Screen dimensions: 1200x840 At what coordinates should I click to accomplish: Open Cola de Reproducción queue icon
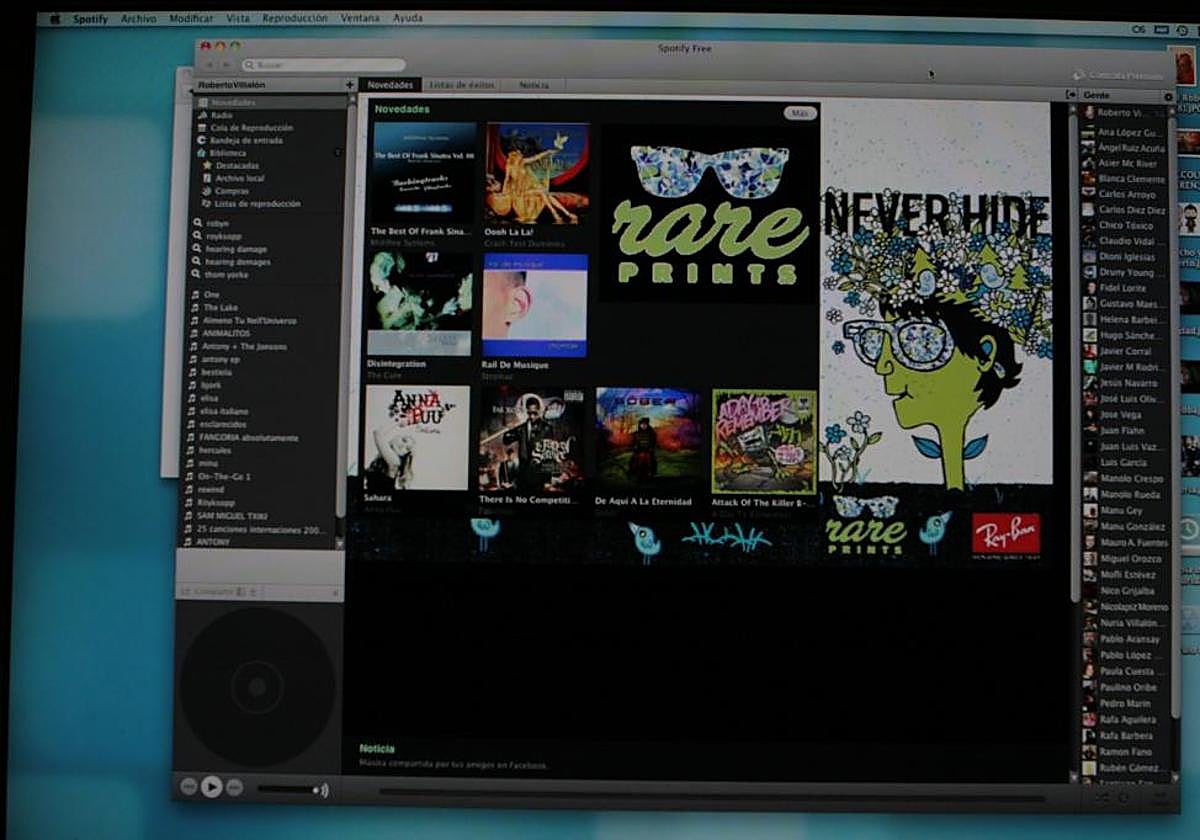click(202, 128)
